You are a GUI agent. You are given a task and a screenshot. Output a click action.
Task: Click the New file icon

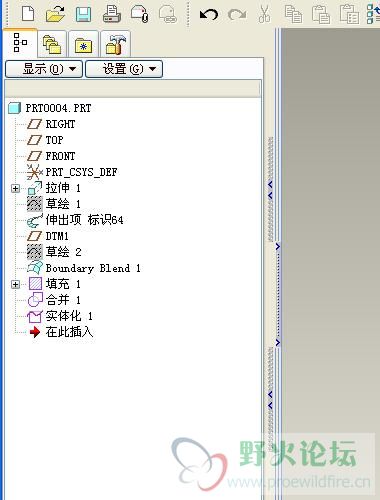point(28,13)
